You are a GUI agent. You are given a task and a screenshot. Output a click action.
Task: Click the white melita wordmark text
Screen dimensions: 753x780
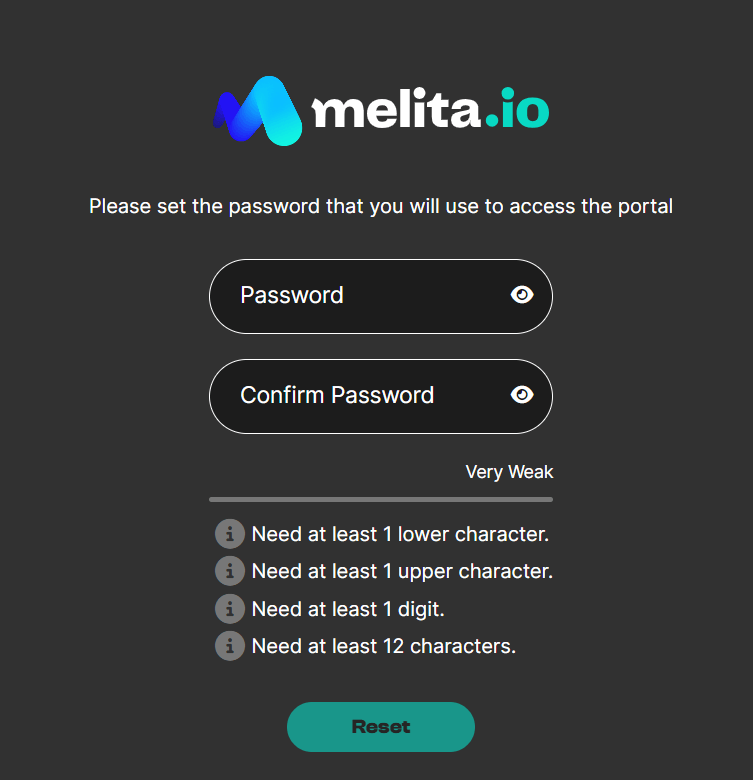[x=397, y=109]
